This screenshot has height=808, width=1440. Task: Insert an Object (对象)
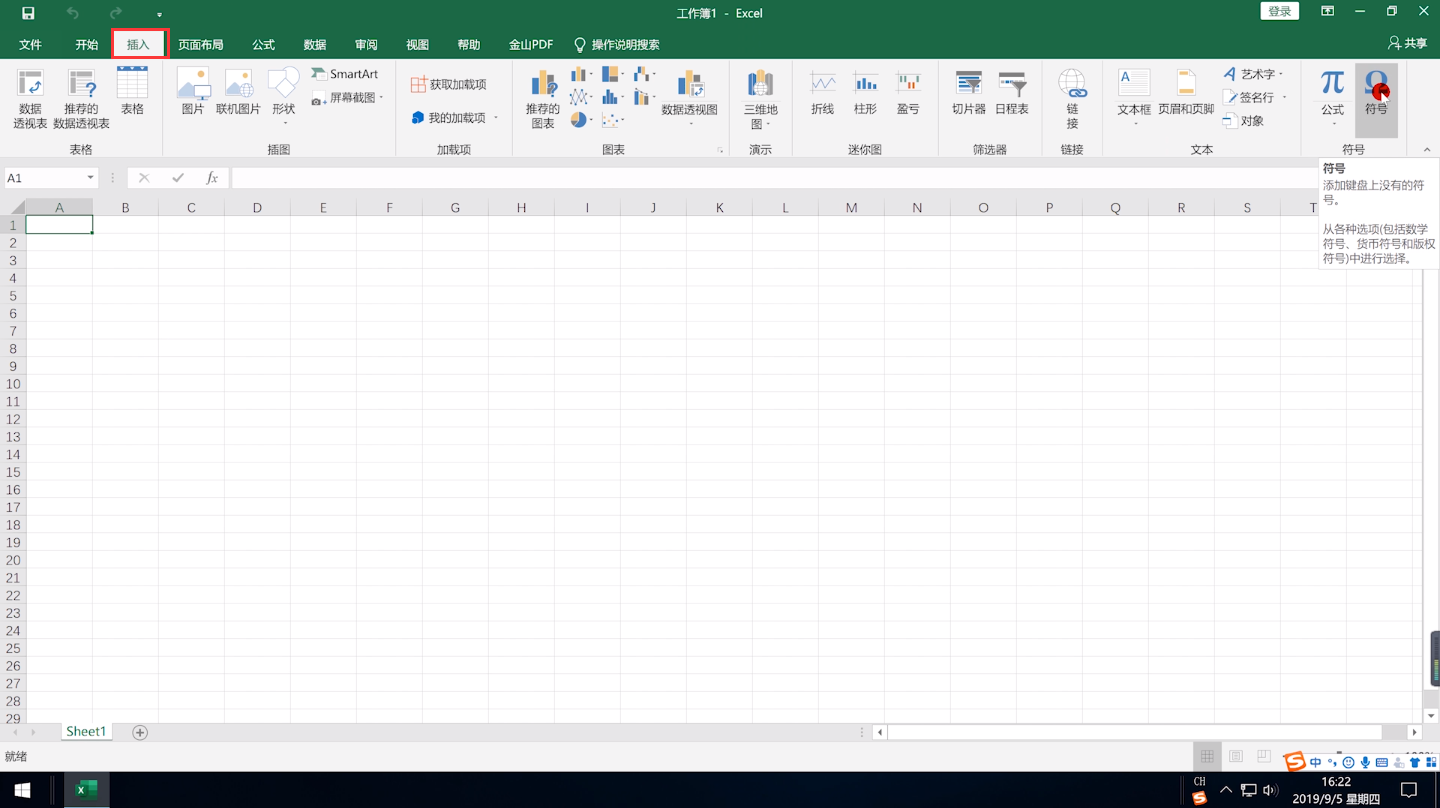click(x=1243, y=121)
